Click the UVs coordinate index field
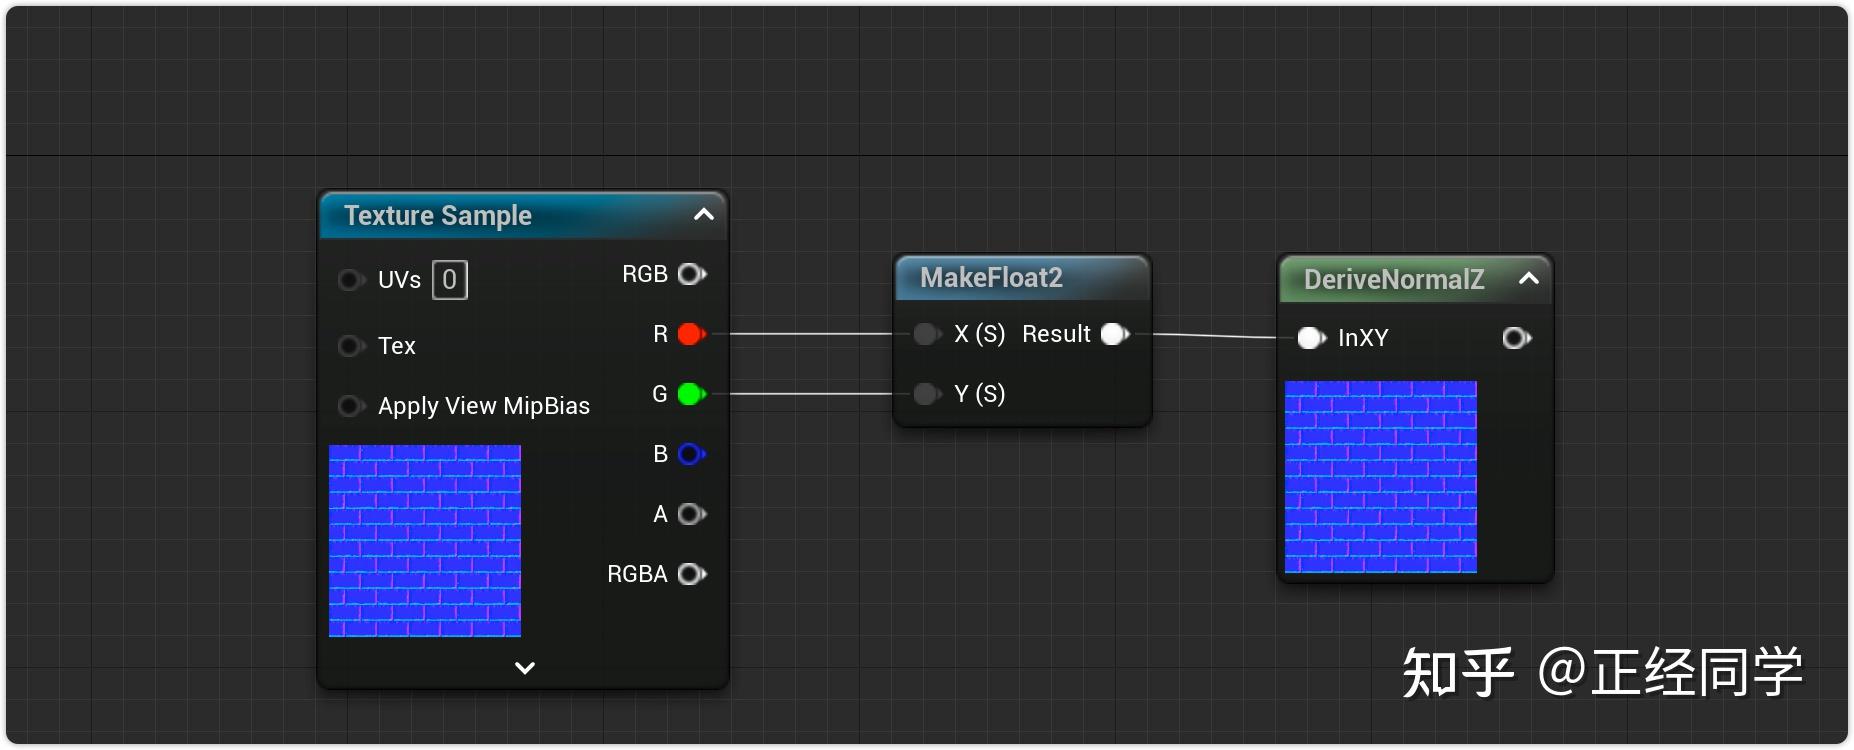The image size is (1854, 750). pyautogui.click(x=449, y=280)
